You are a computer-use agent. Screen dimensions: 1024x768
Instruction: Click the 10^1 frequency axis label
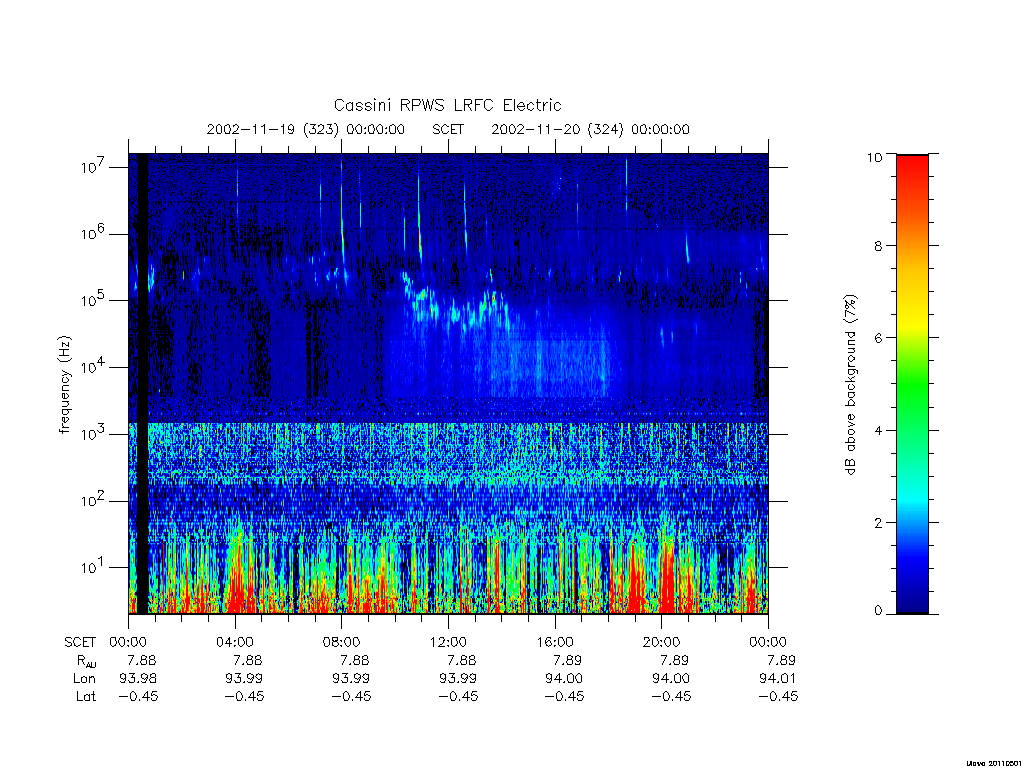pyautogui.click(x=94, y=566)
